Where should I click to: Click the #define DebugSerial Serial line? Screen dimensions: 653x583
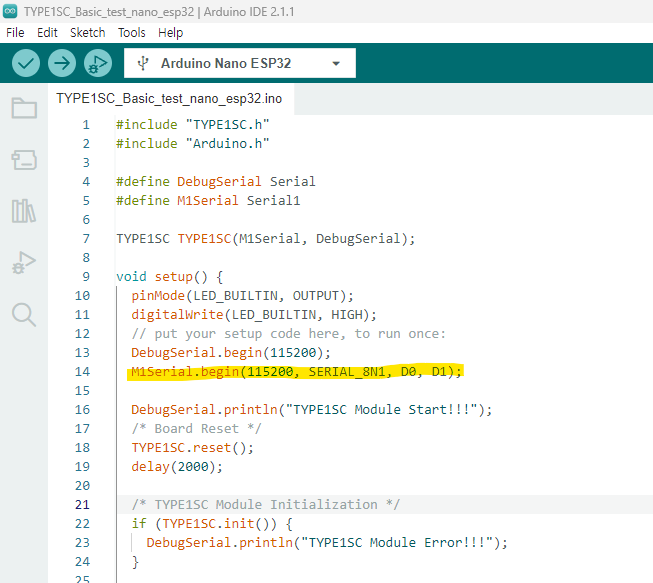click(216, 182)
